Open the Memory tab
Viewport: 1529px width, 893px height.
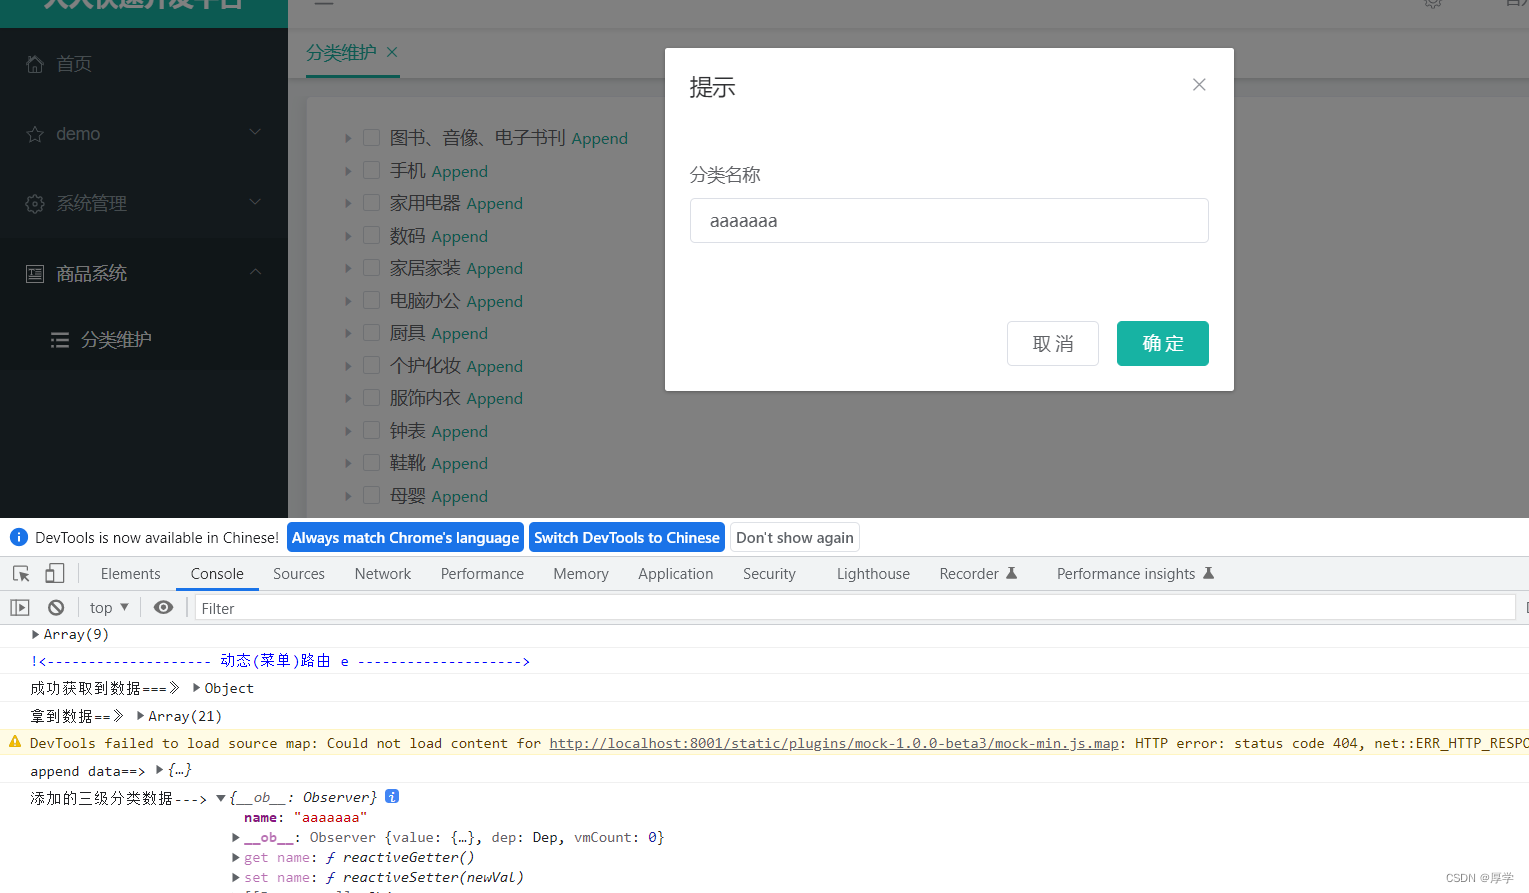click(x=581, y=573)
